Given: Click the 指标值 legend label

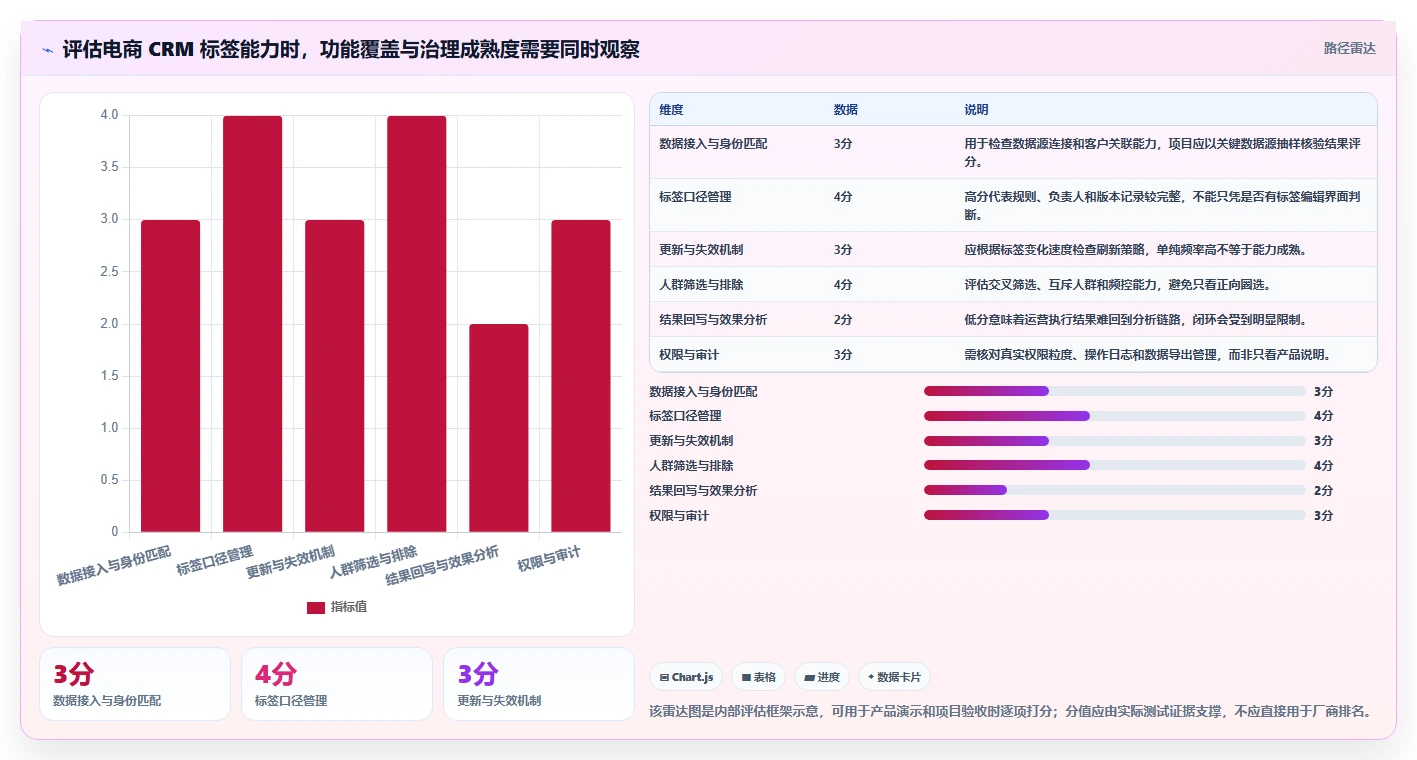Looking at the screenshot, I should 349,607.
